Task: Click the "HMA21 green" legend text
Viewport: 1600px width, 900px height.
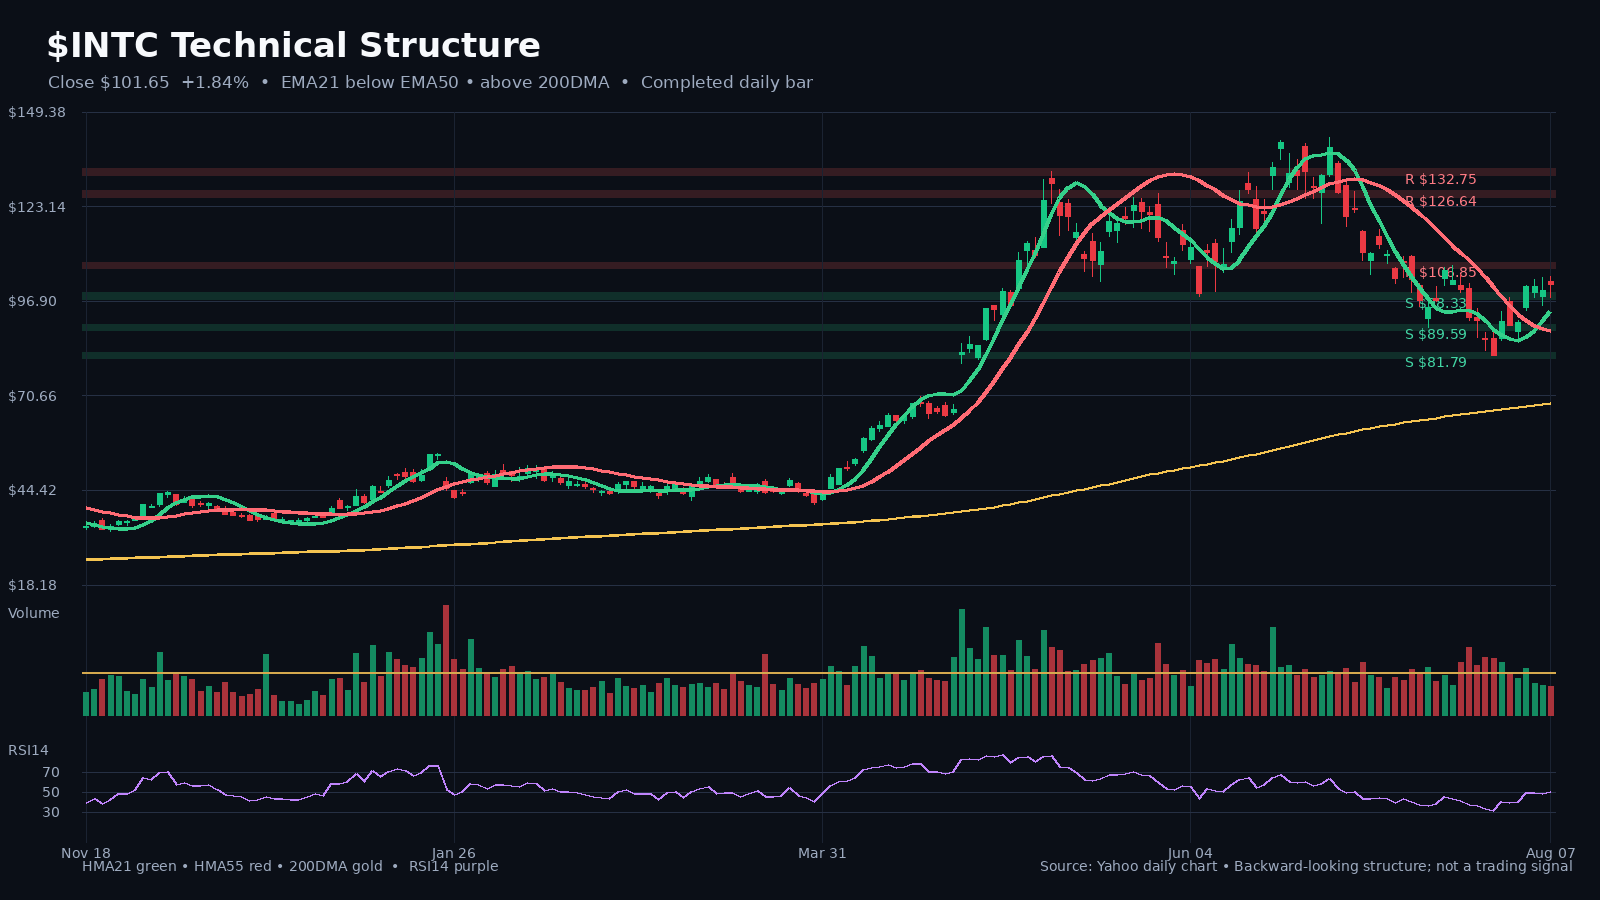Action: click(x=129, y=866)
